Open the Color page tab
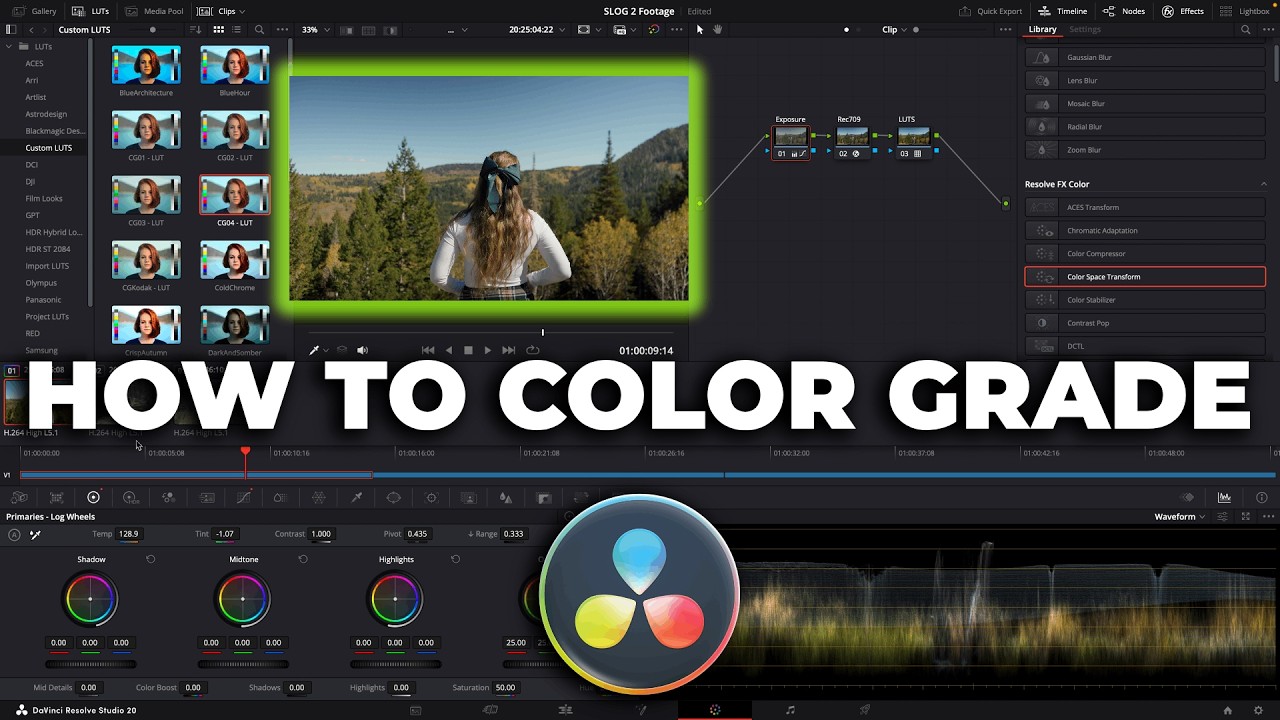 click(x=715, y=710)
